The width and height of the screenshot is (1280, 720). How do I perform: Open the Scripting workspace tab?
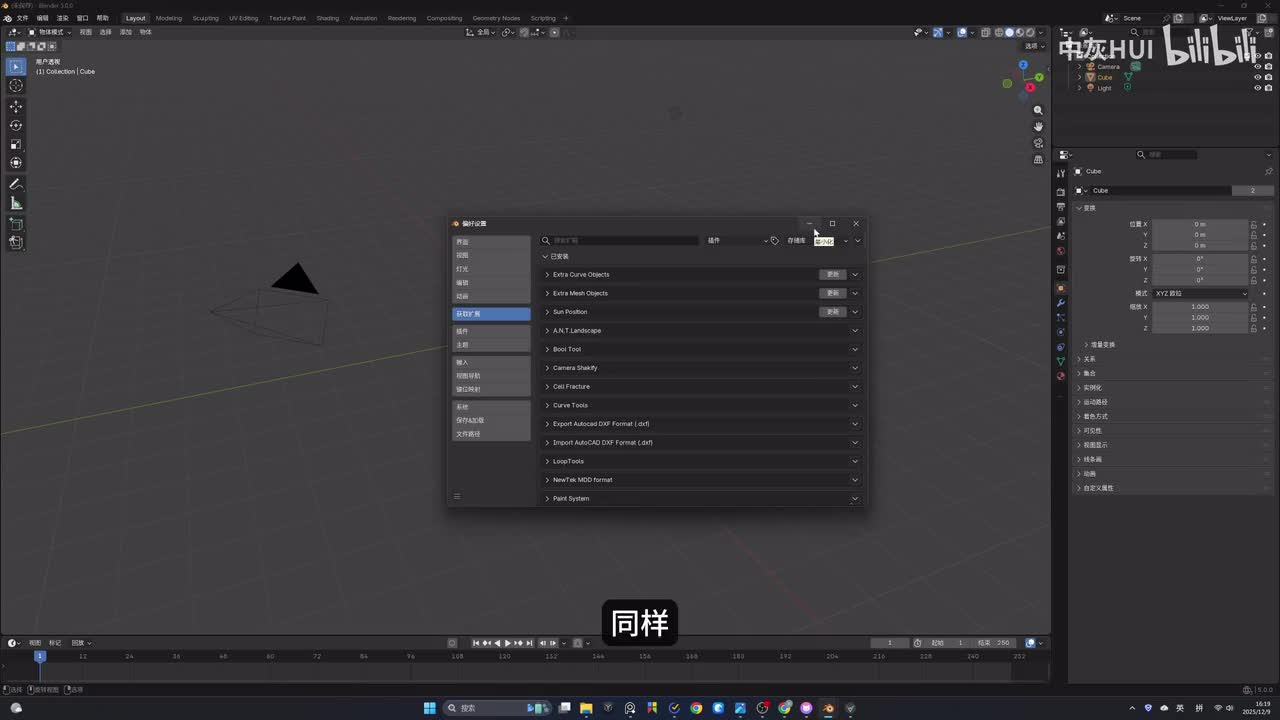point(543,18)
